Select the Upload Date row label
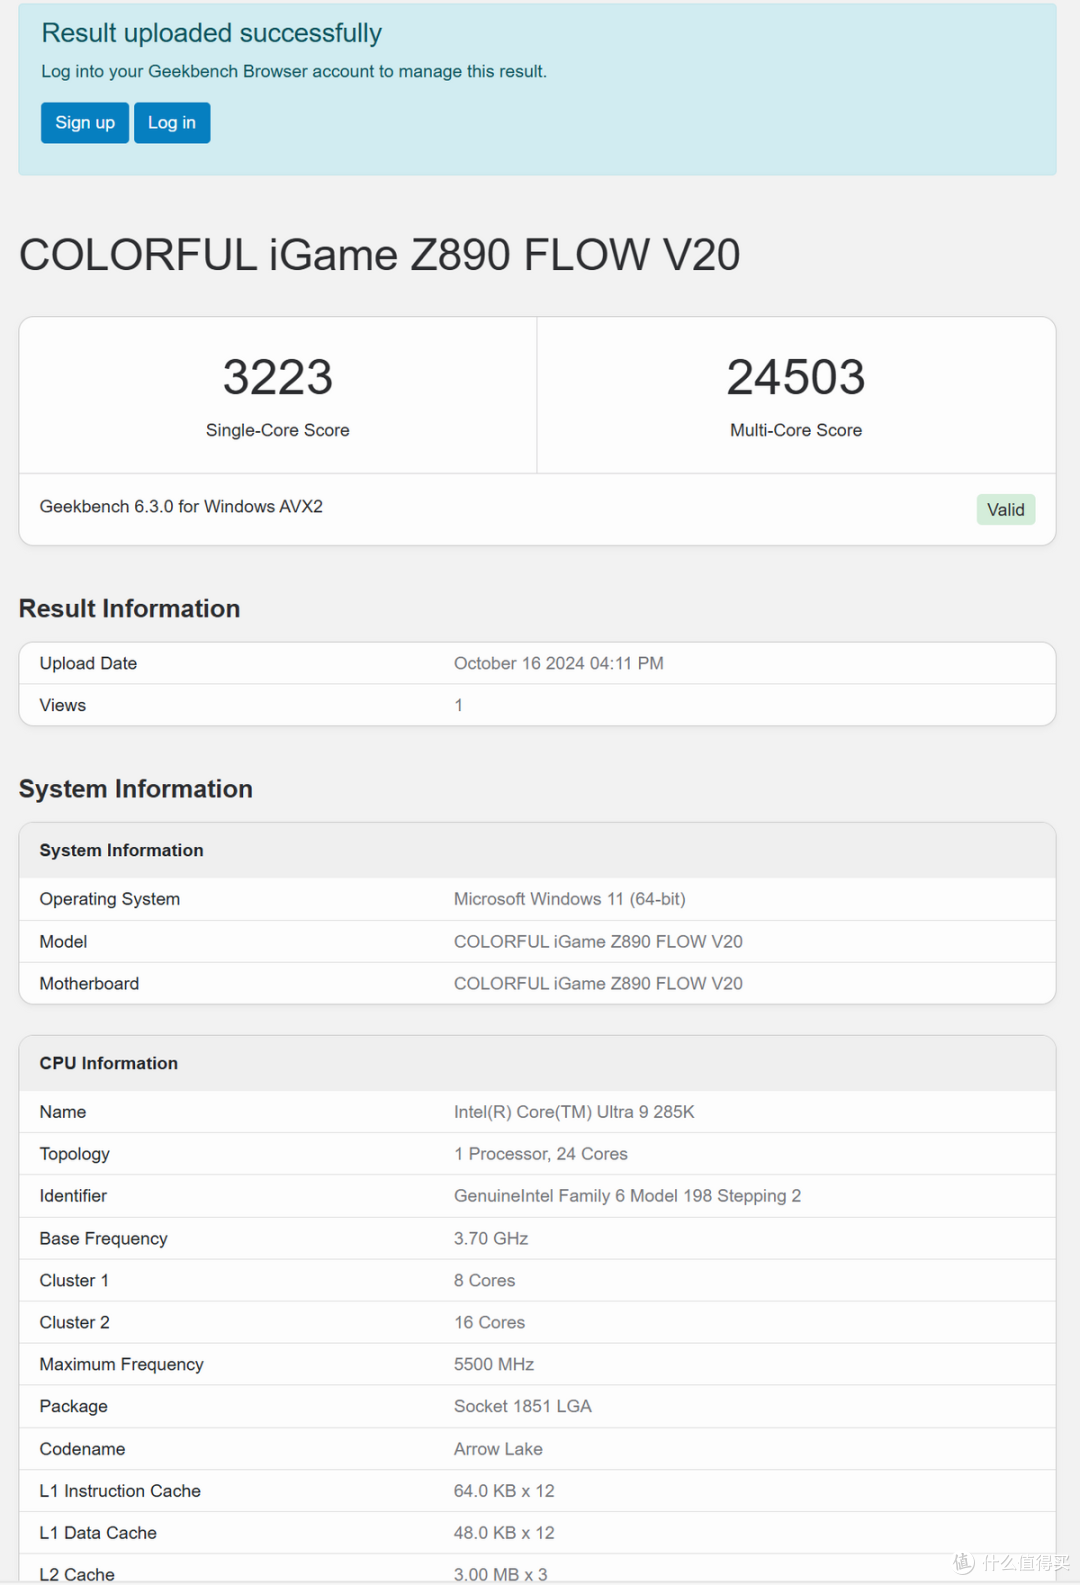 coord(88,664)
